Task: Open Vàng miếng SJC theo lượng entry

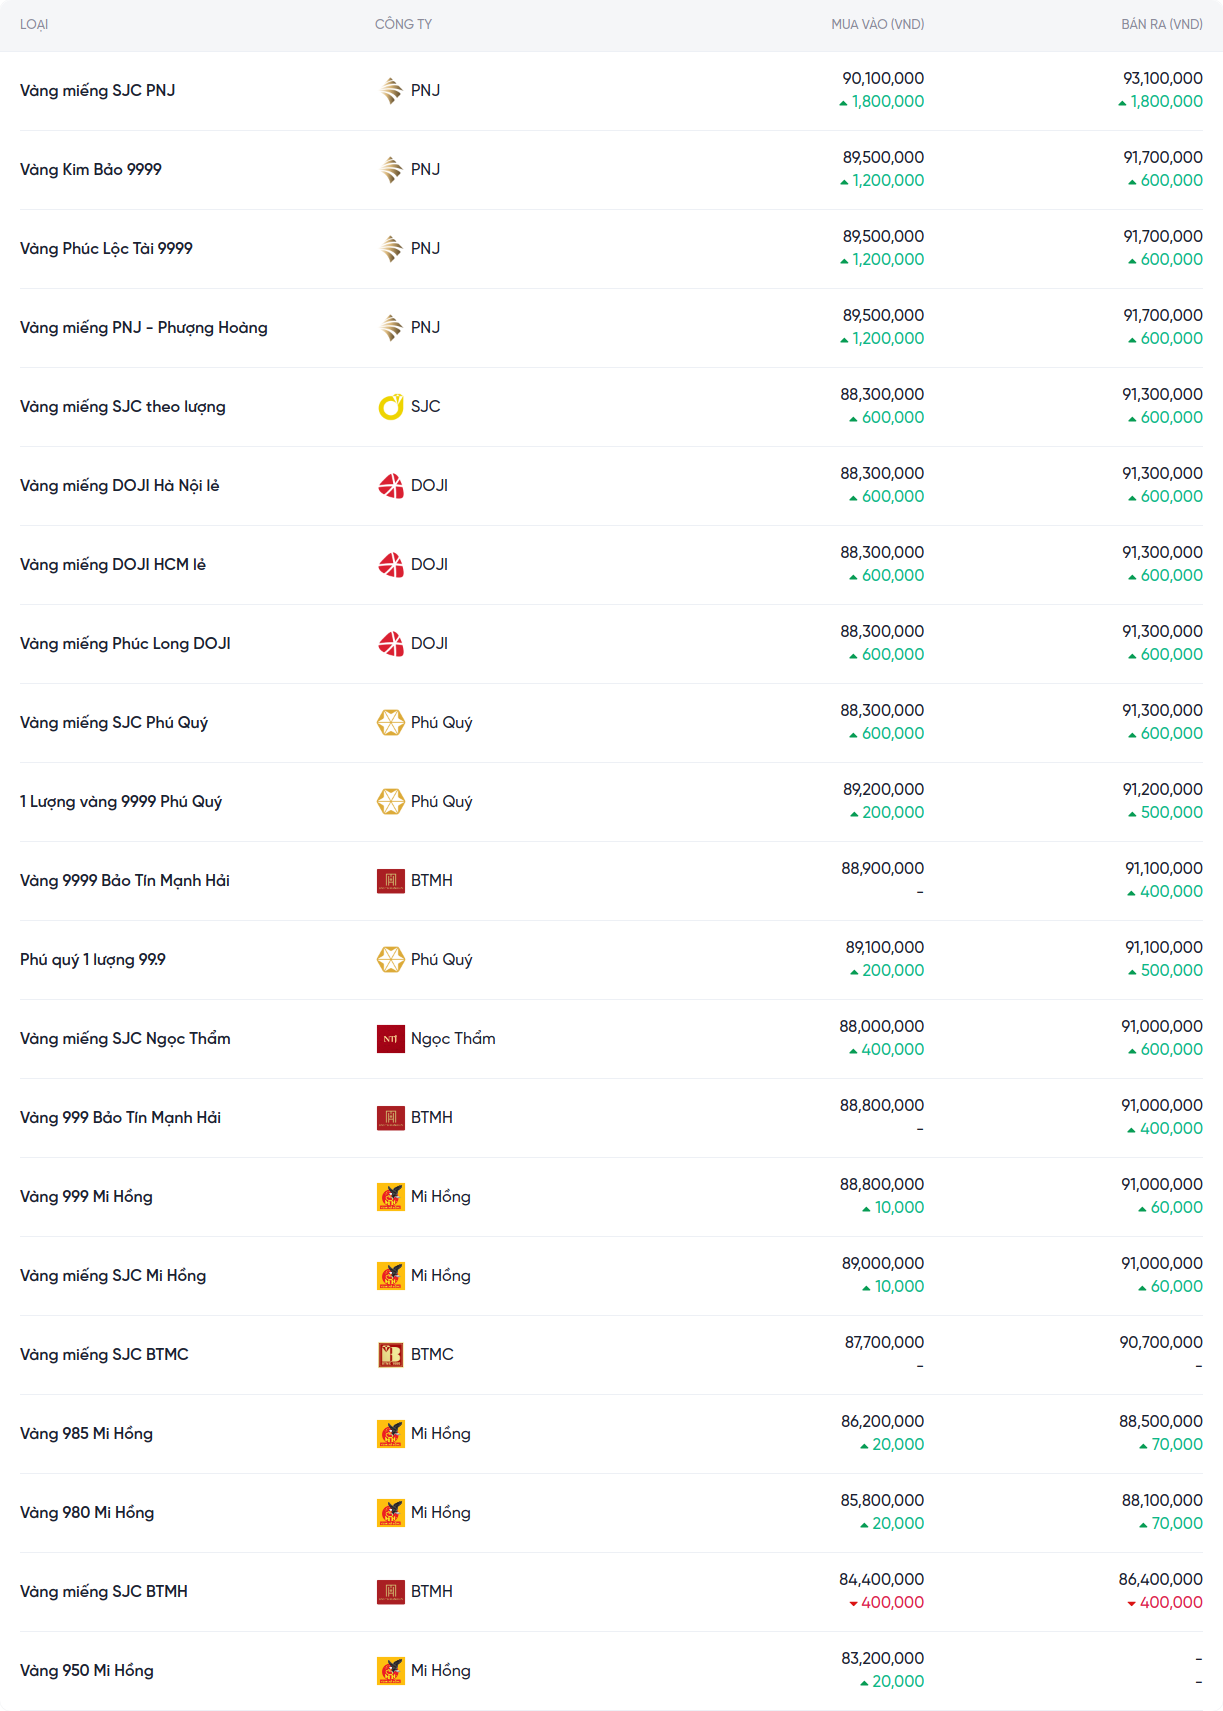Action: (x=123, y=407)
